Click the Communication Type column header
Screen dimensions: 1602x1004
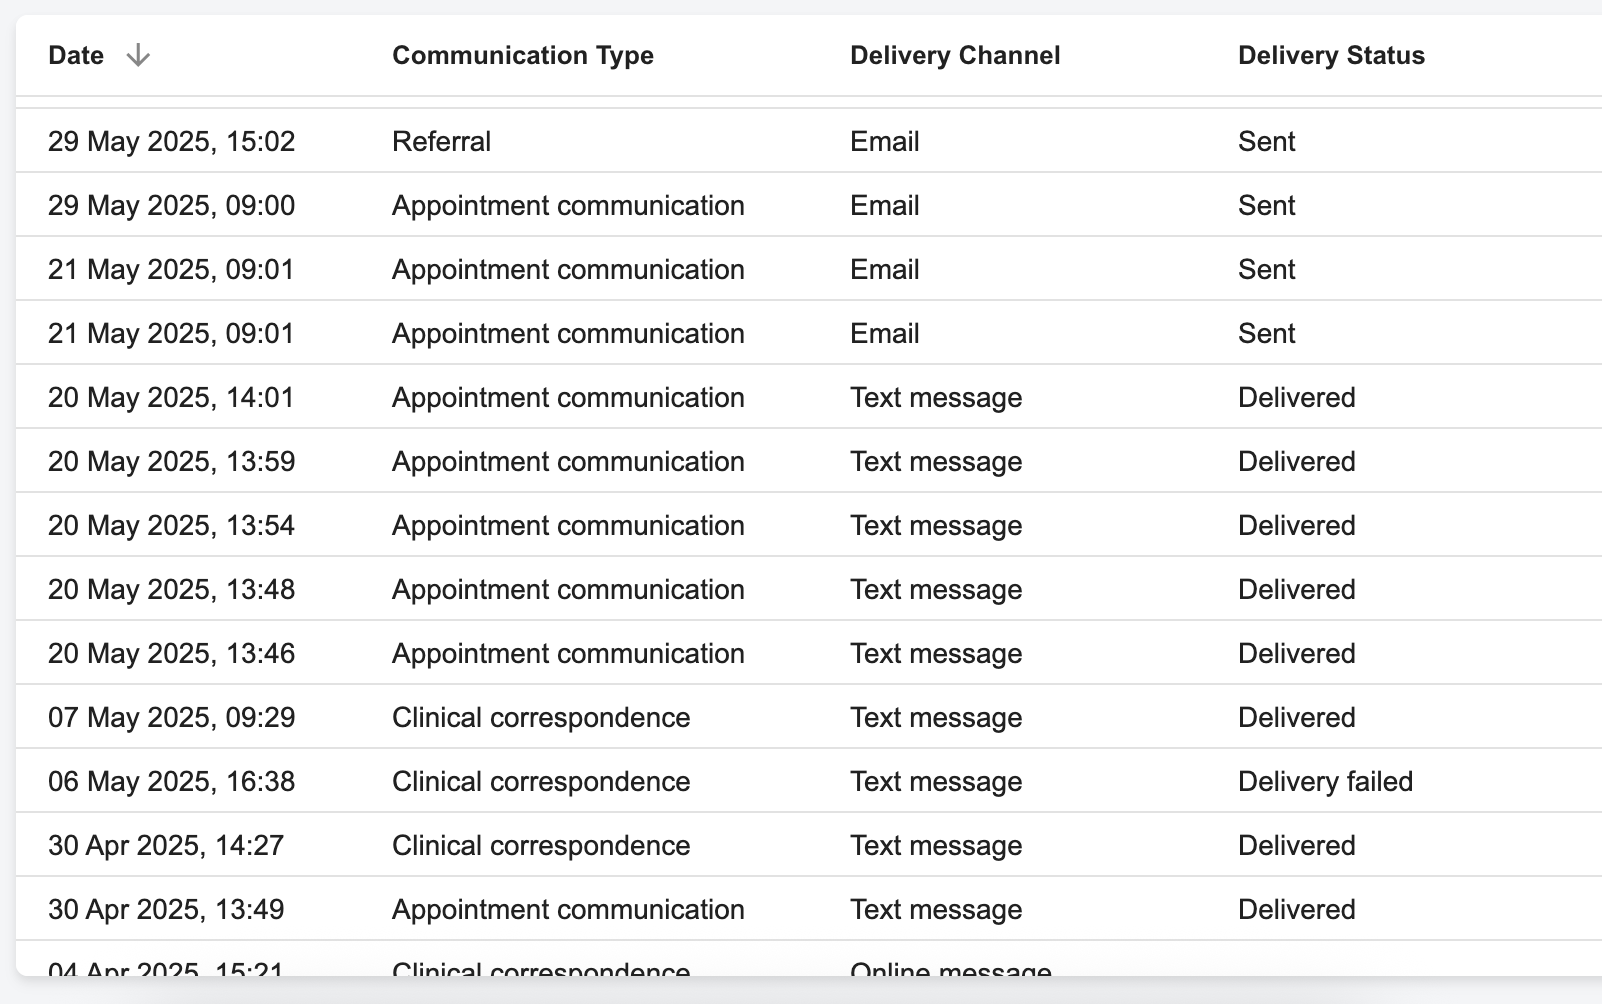pyautogui.click(x=522, y=56)
